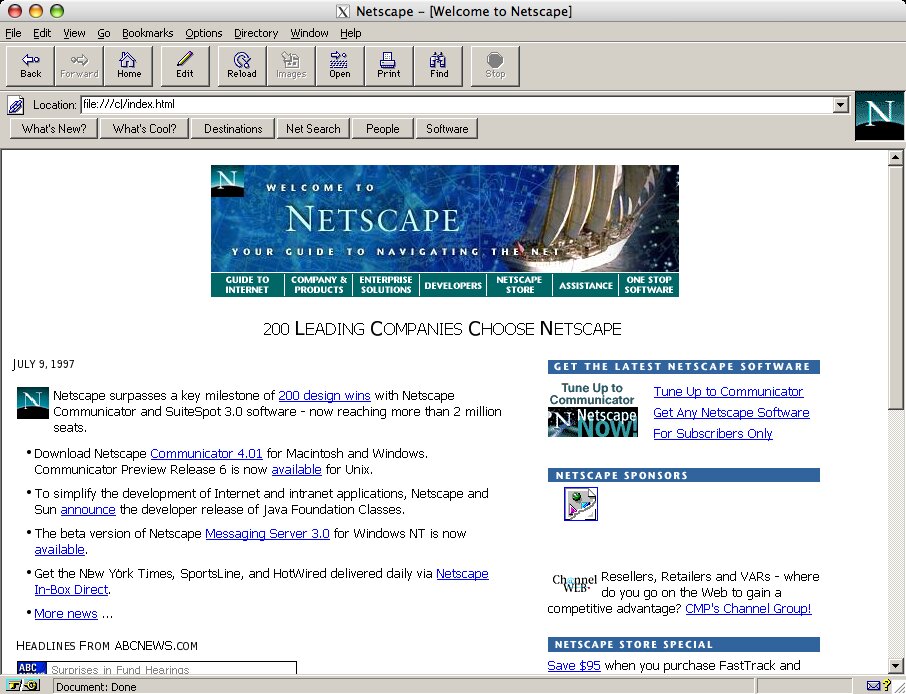Follow the Messaging Server 3.0 link
Screen dimensions: 906x694
point(268,533)
